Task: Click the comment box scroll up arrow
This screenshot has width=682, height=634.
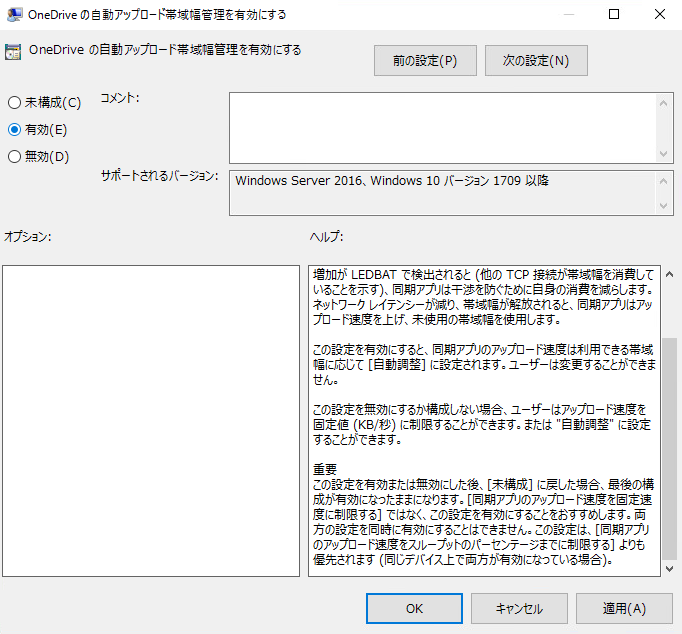Action: (x=663, y=103)
